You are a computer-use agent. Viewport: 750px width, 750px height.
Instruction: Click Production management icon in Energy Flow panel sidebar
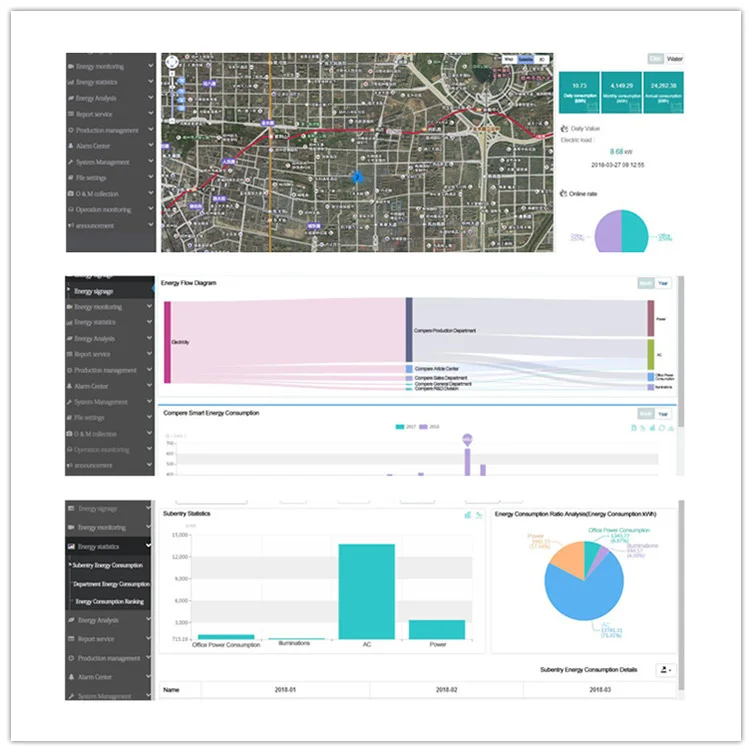(69, 370)
